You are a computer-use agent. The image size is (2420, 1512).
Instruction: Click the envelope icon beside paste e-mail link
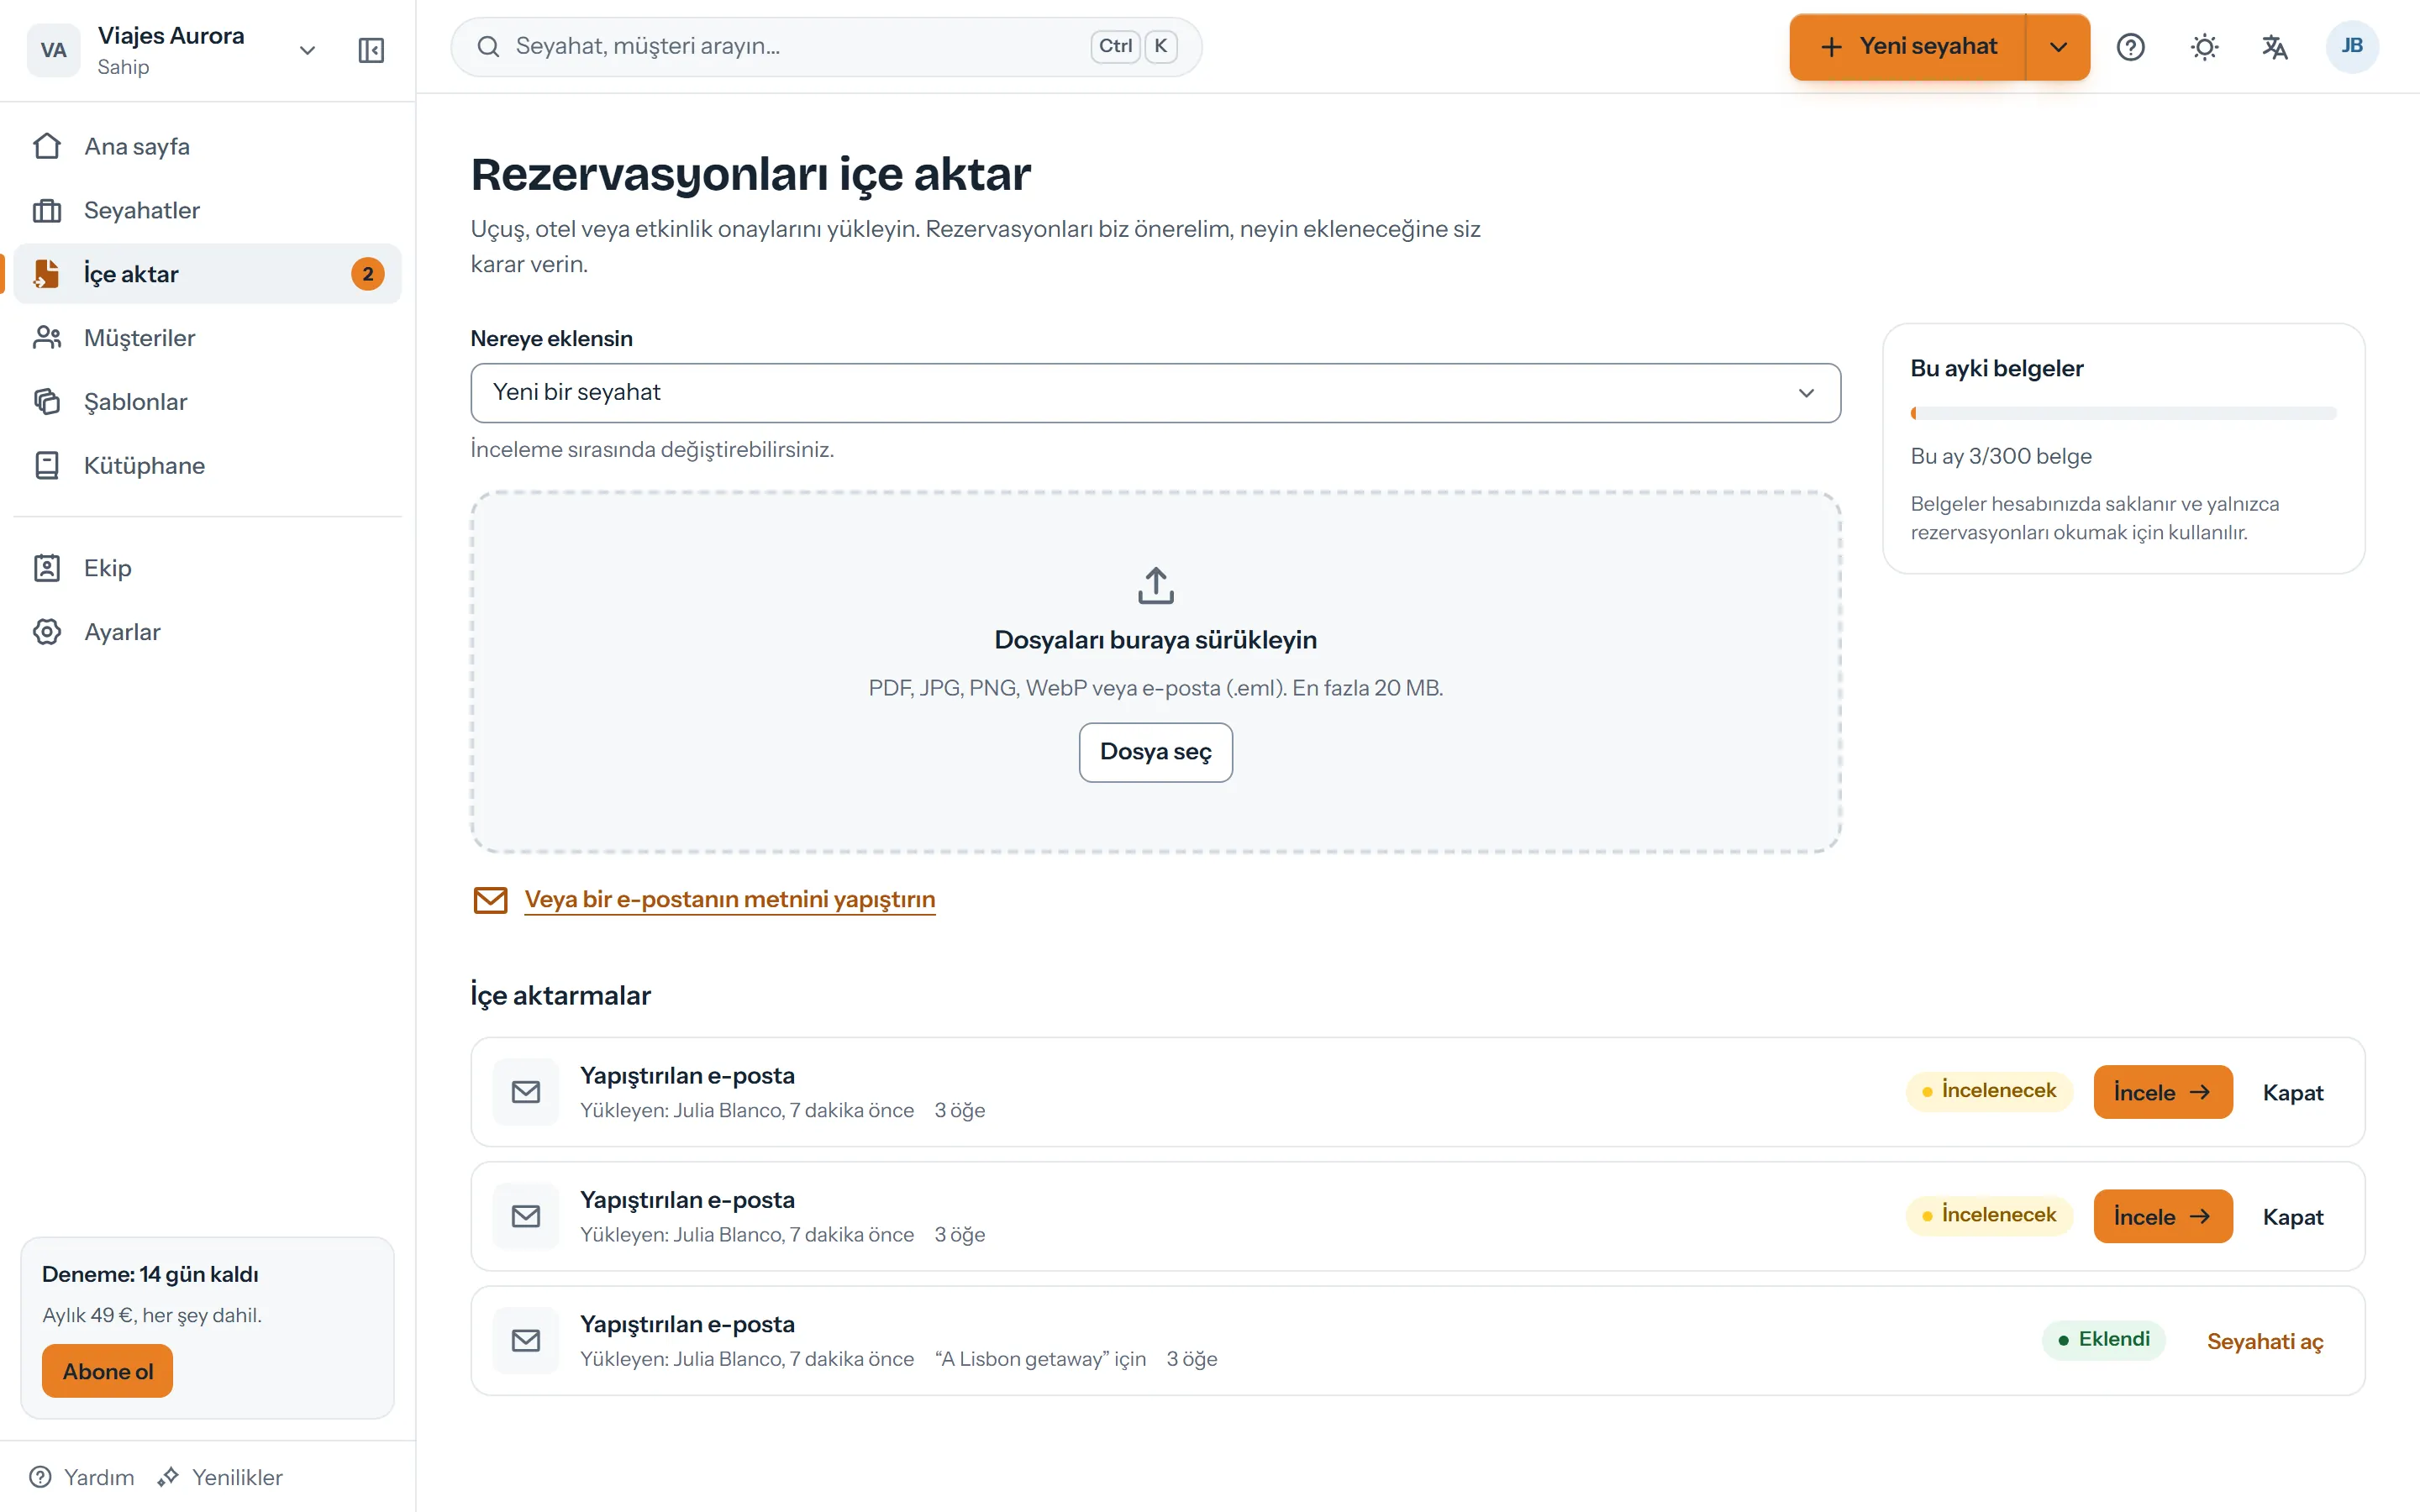click(490, 900)
